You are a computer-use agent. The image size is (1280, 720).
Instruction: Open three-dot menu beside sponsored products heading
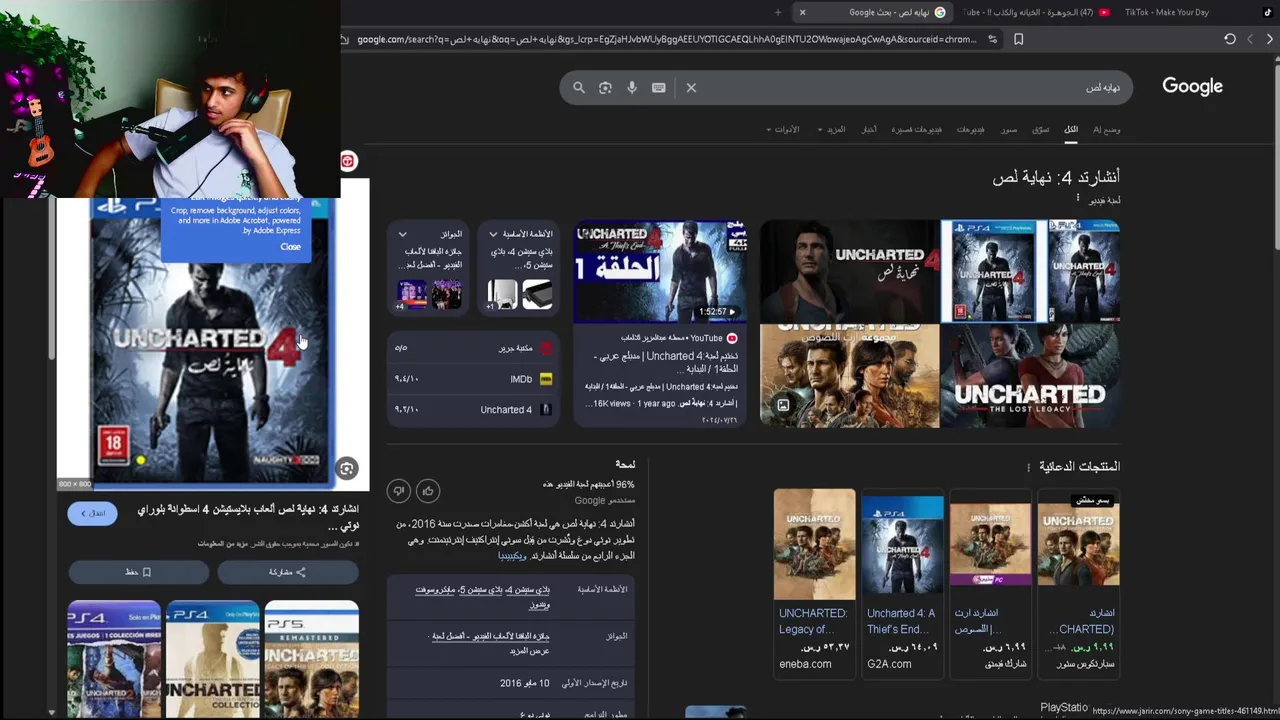point(1028,467)
